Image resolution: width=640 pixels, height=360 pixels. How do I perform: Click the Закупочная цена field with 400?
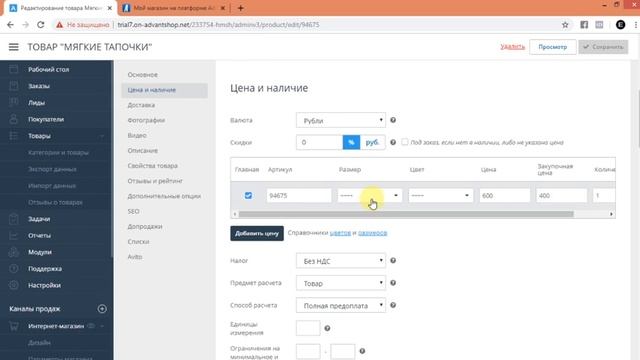562,196
